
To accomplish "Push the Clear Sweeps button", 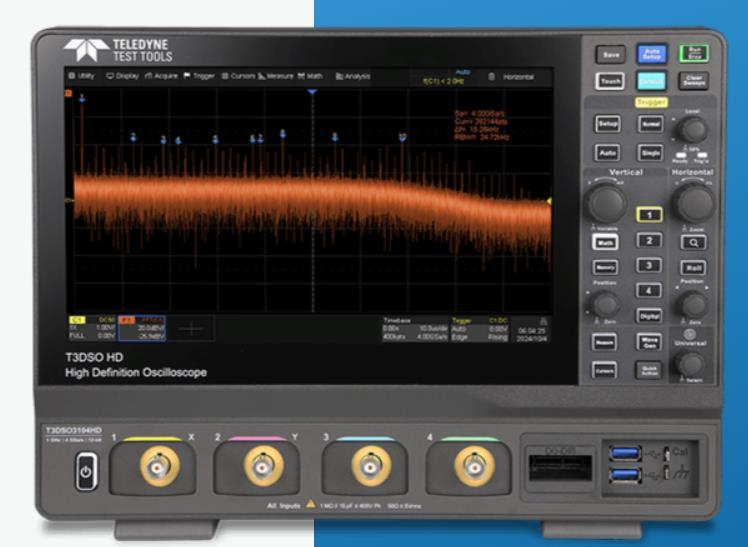I will coord(693,81).
